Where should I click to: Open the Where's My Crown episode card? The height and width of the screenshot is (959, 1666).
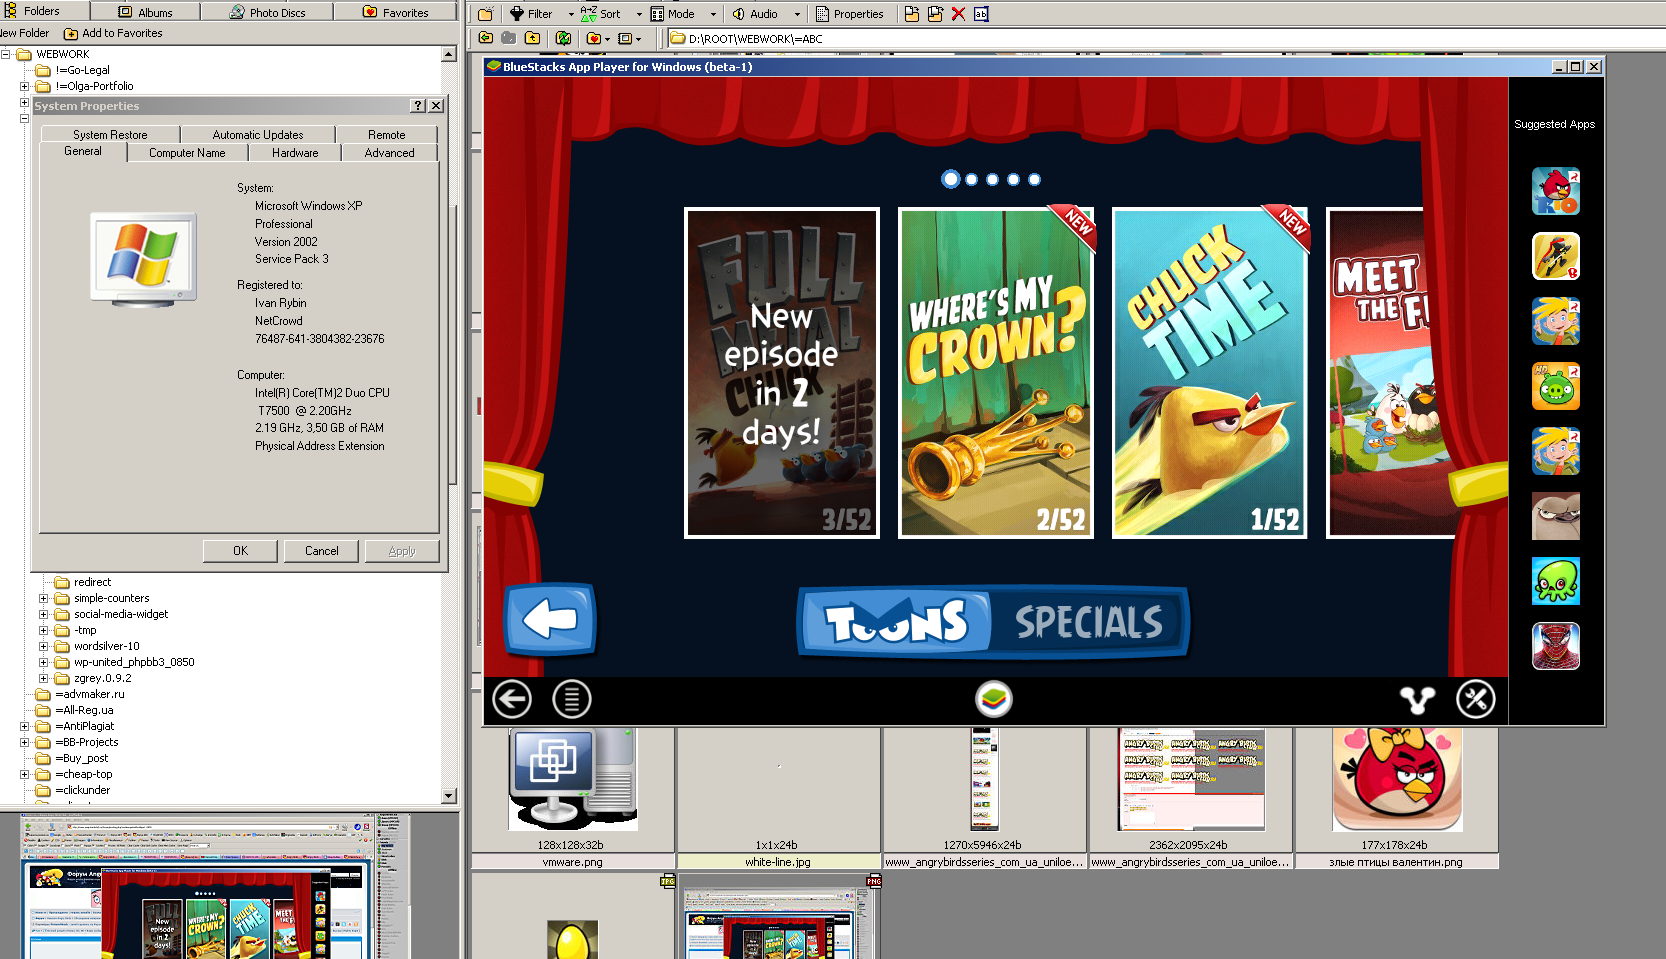[995, 373]
